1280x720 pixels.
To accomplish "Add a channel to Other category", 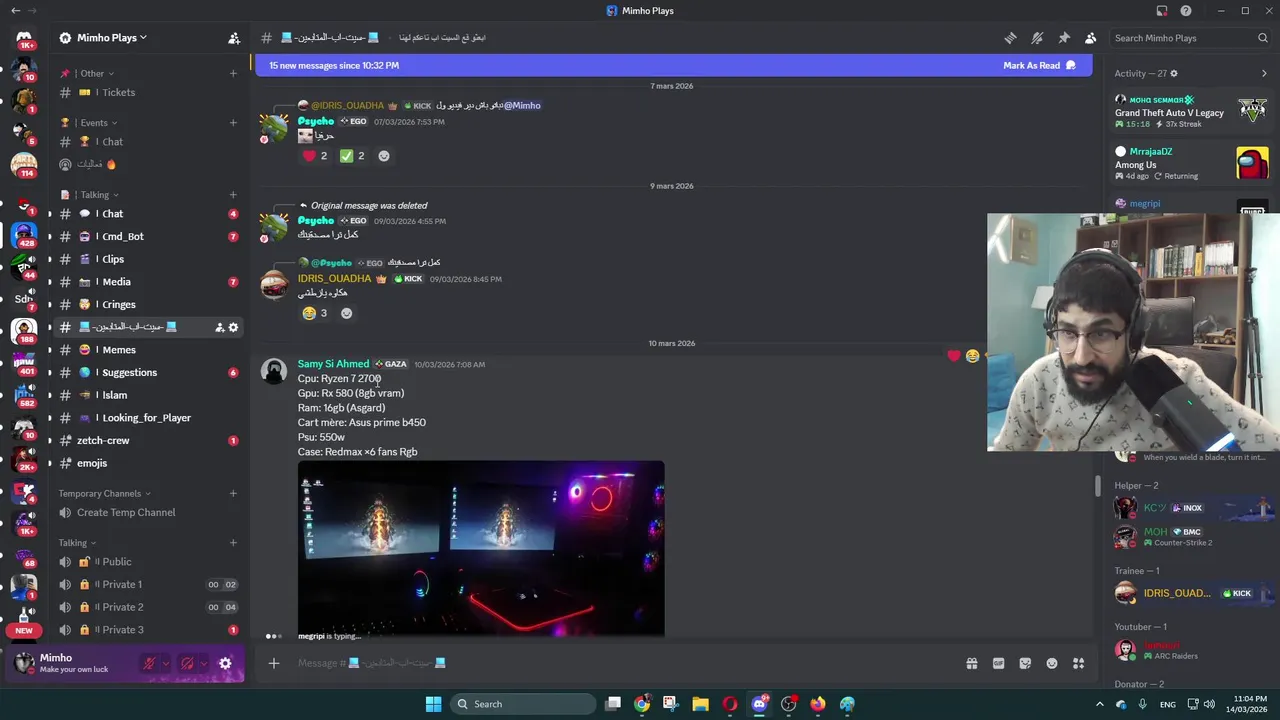I will [233, 73].
